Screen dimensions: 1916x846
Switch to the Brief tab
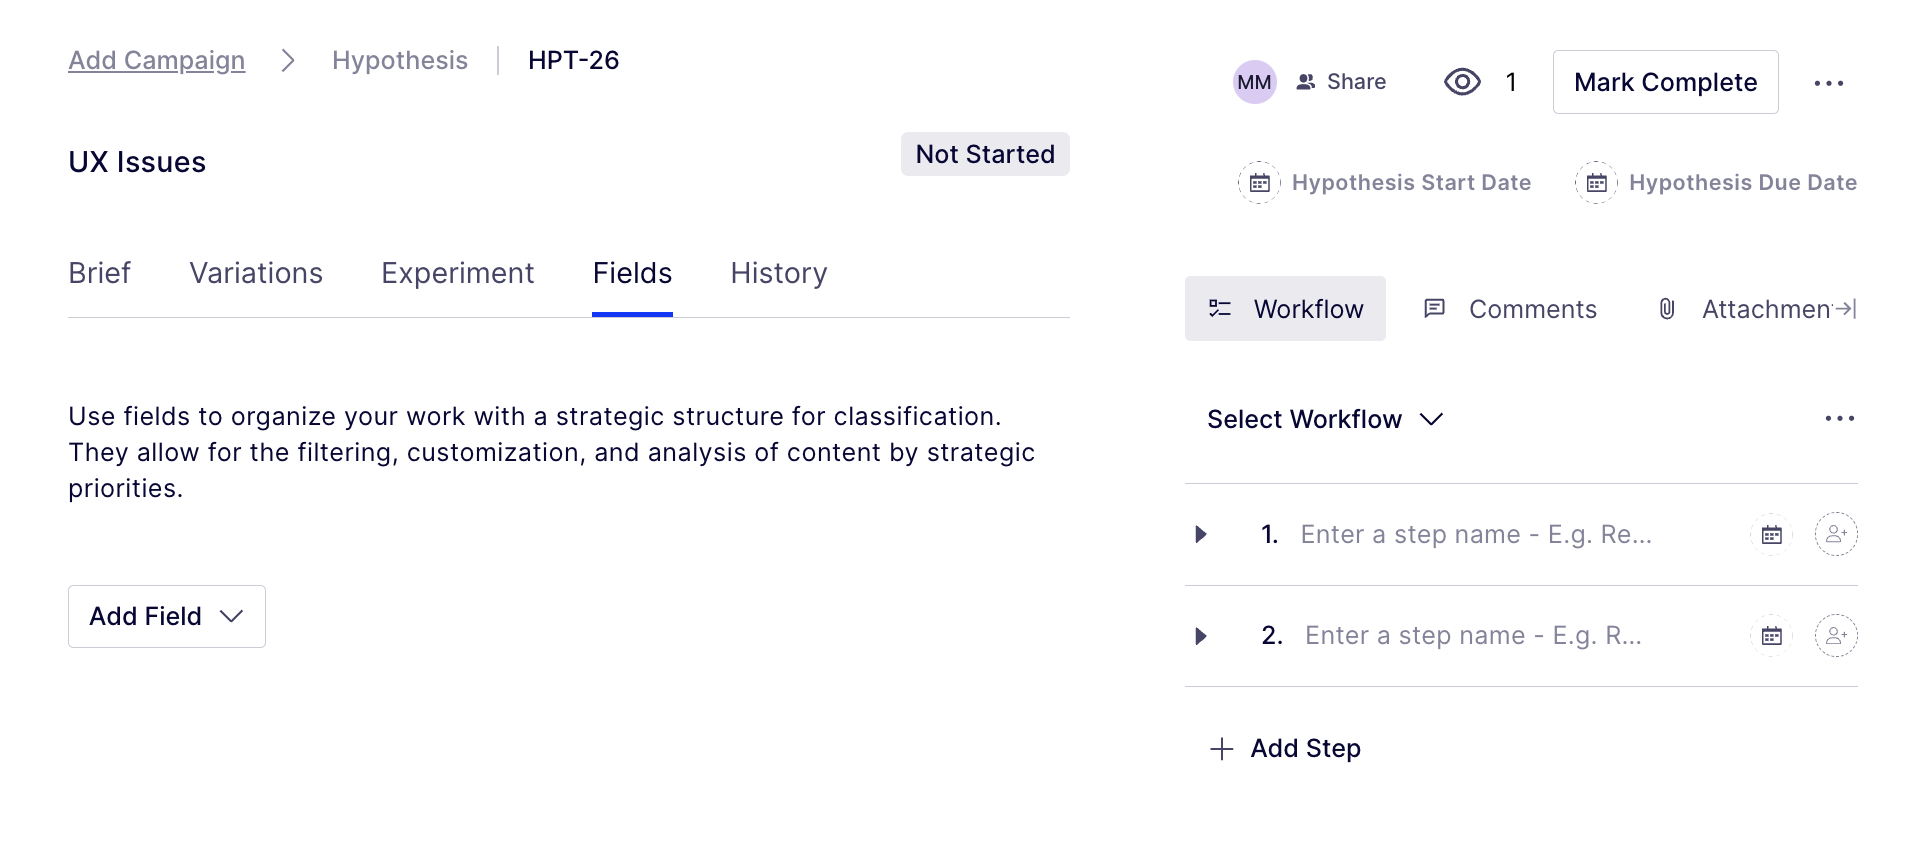coord(99,273)
